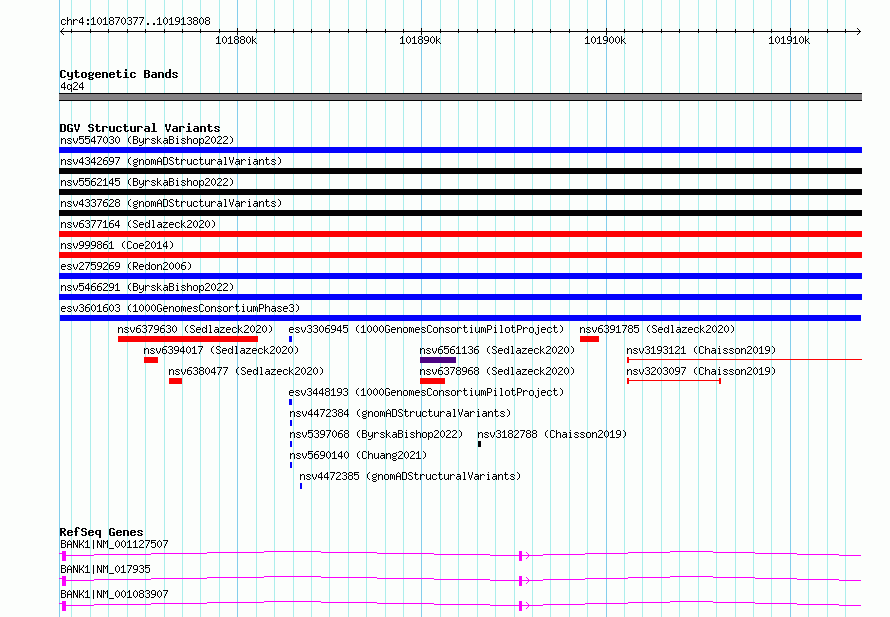Select nsv6378968 (Sedlazeck2020) label

(x=497, y=371)
